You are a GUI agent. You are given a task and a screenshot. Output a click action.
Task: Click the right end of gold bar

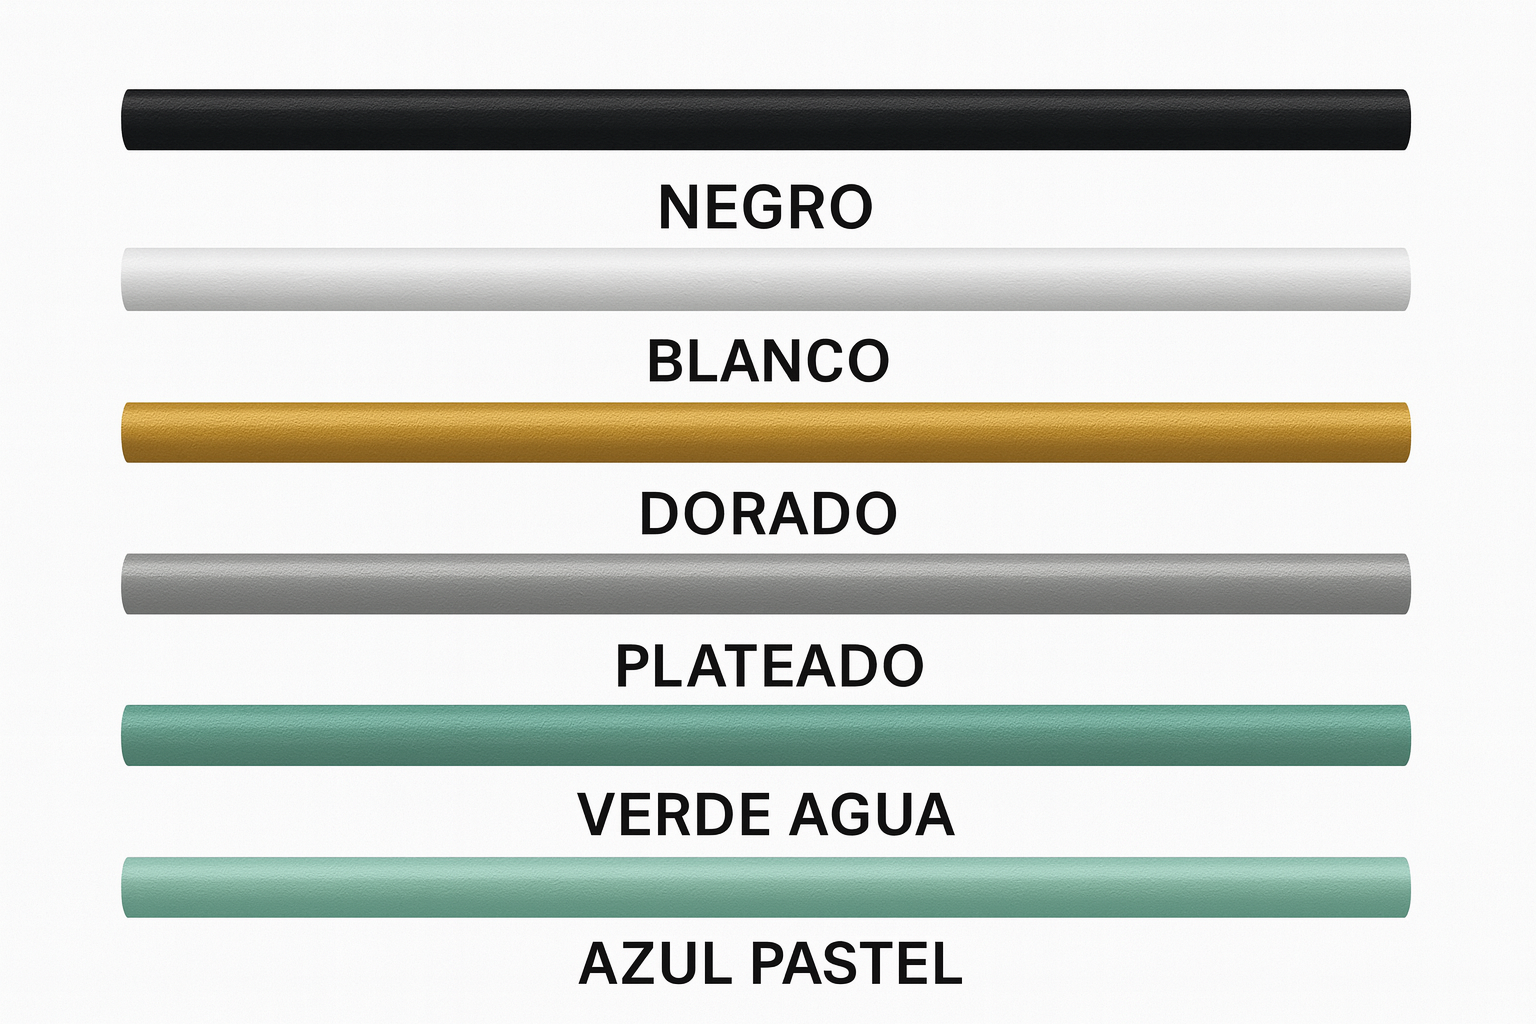point(1399,432)
